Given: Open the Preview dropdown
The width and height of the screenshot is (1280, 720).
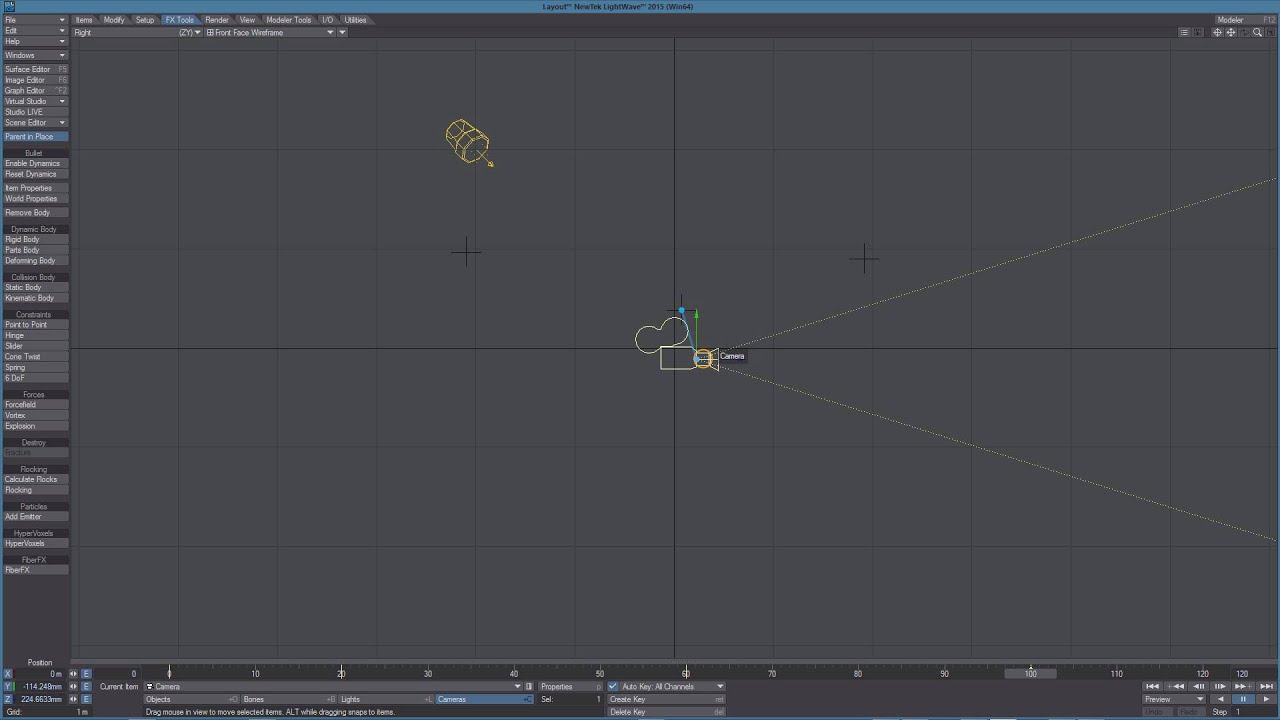Looking at the screenshot, I should 1175,698.
